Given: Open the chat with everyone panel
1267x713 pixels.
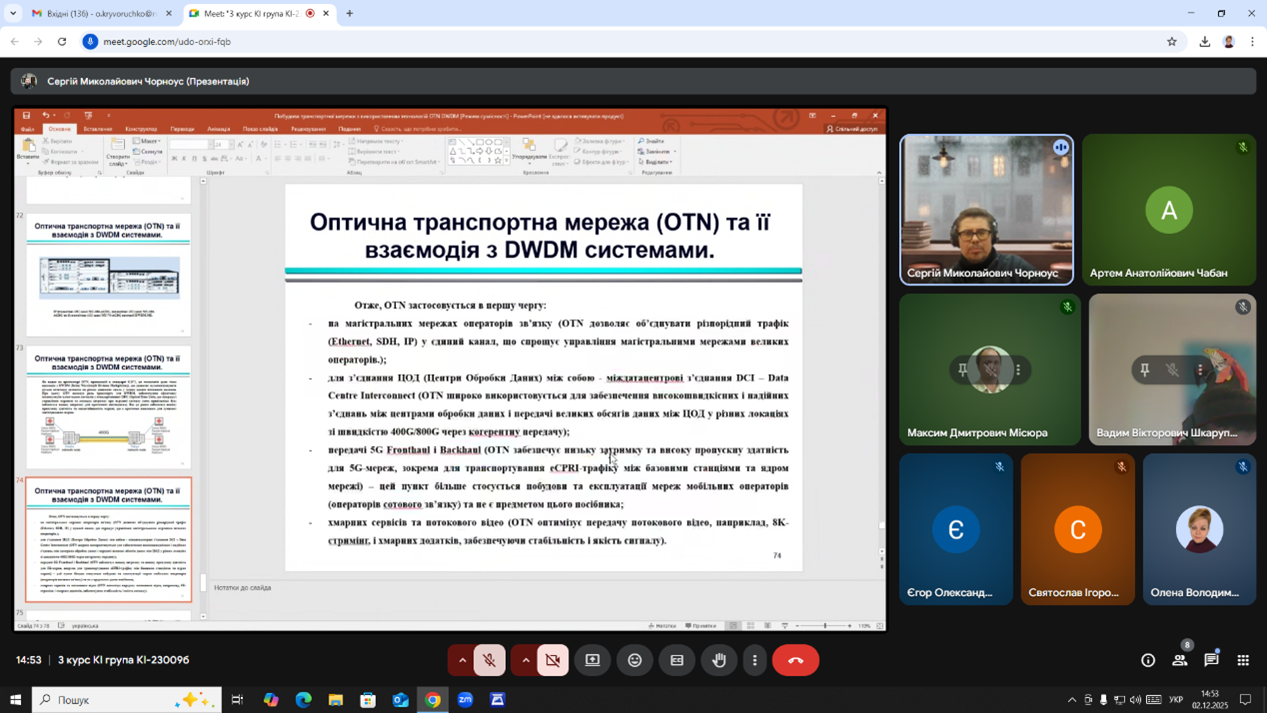Looking at the screenshot, I should point(1211,660).
